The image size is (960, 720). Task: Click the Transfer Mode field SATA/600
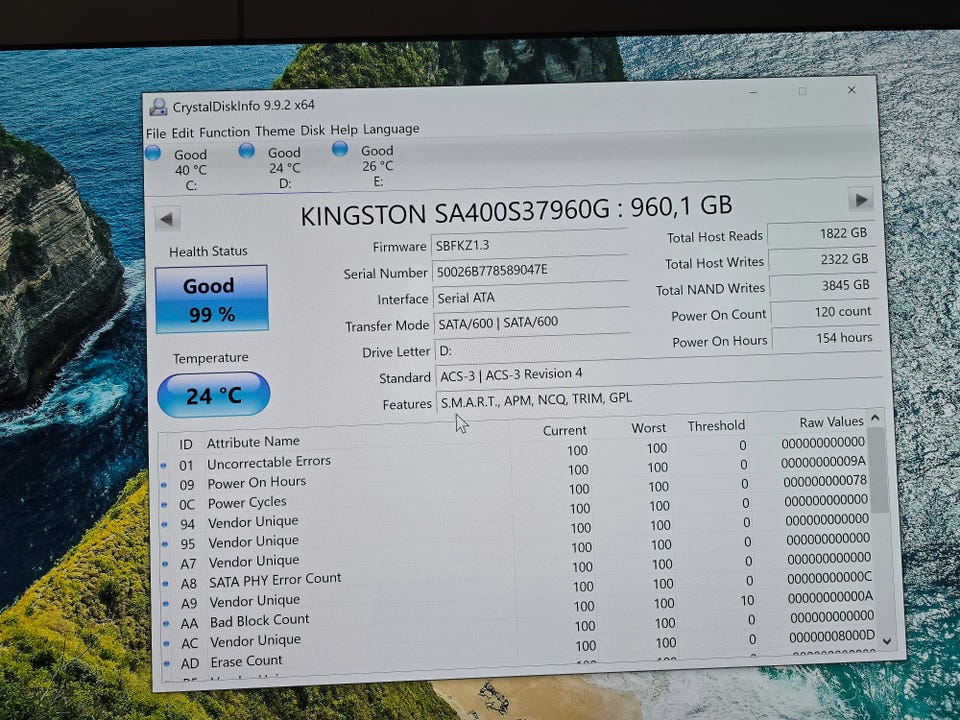coord(532,321)
